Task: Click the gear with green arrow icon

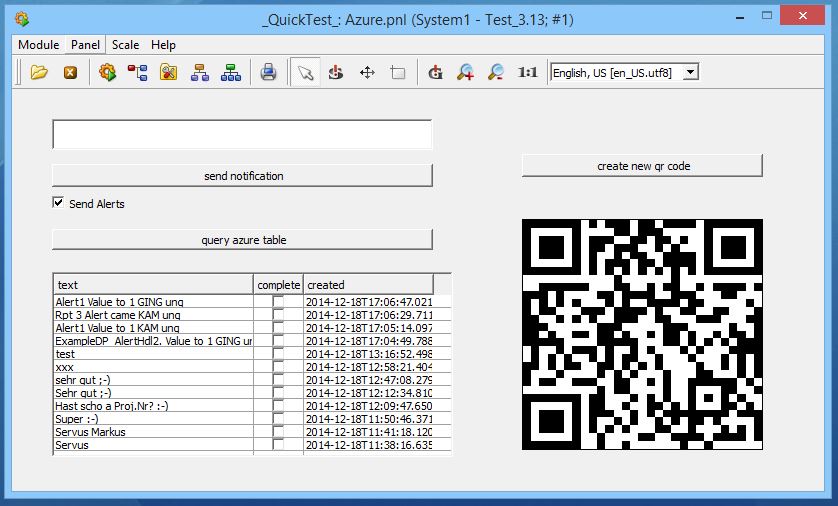Action: click(107, 72)
